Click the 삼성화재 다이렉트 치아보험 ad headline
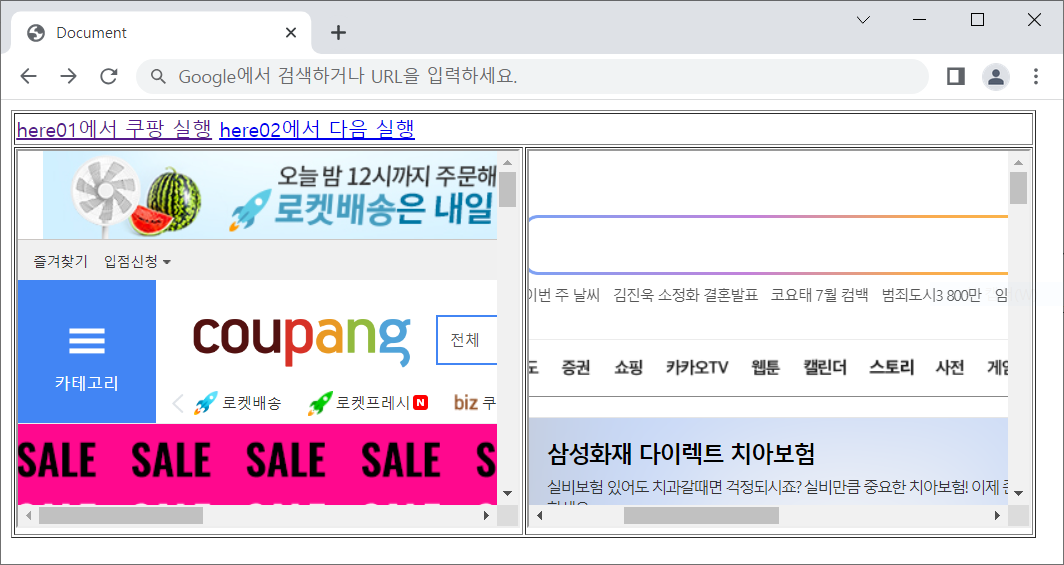This screenshot has width=1064, height=565. coord(681,454)
